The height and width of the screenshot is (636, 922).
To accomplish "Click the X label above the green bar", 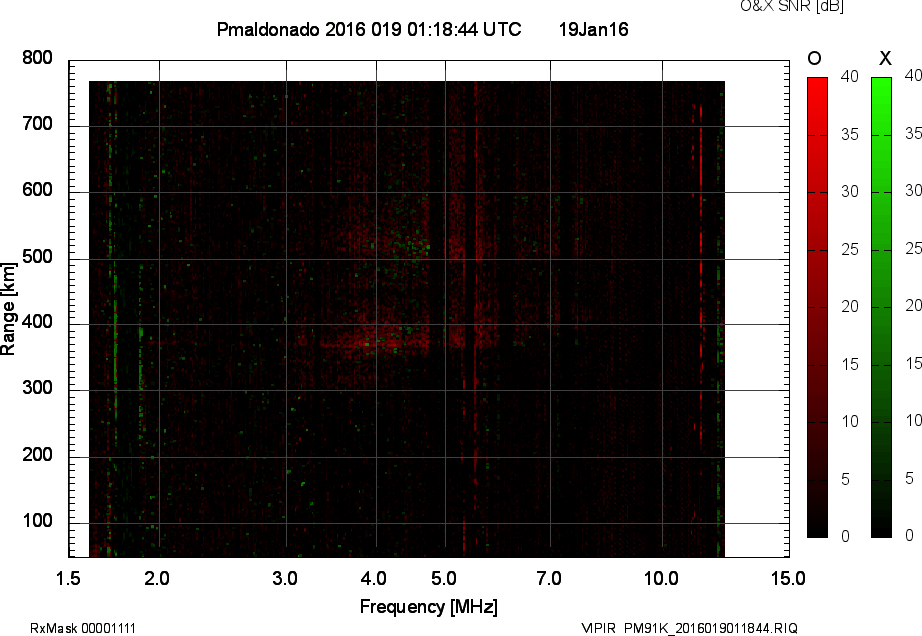I will pyautogui.click(x=884, y=59).
